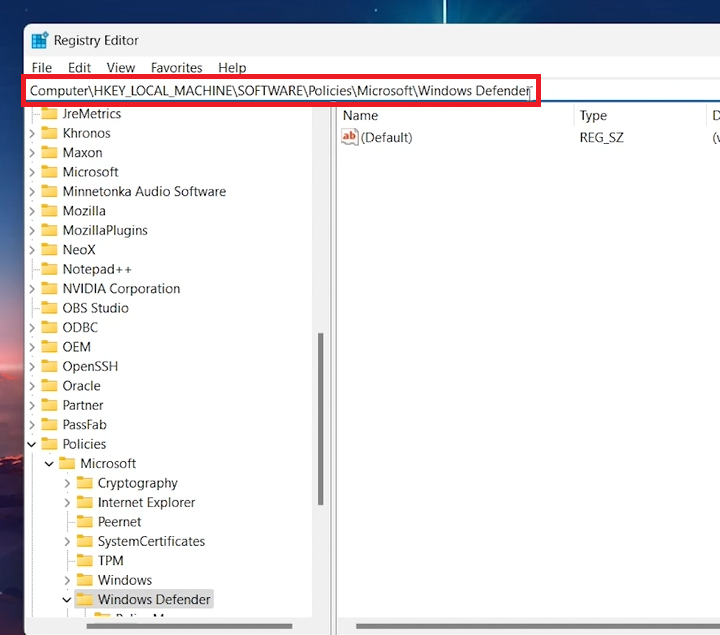Select the NeoX key label

(x=79, y=250)
